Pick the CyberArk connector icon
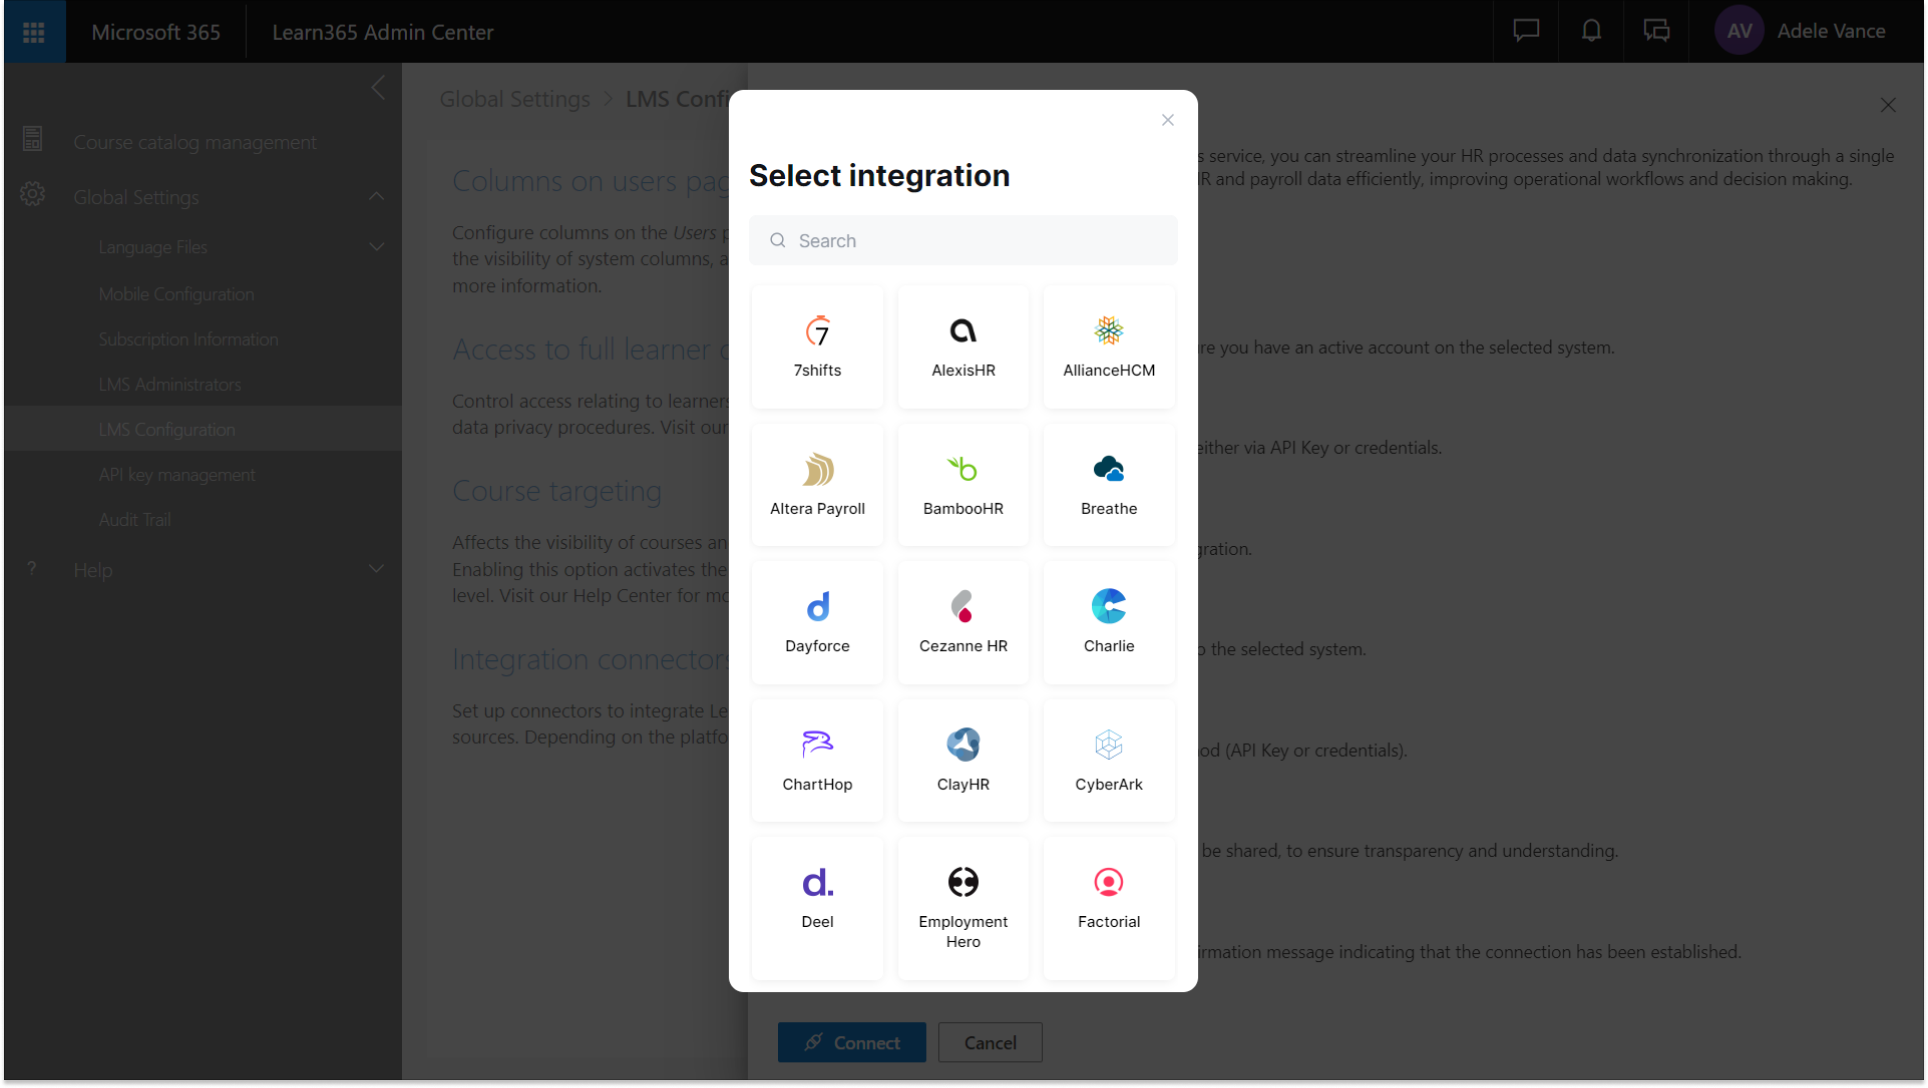Viewport: 1928px width, 1088px height. [1108, 760]
